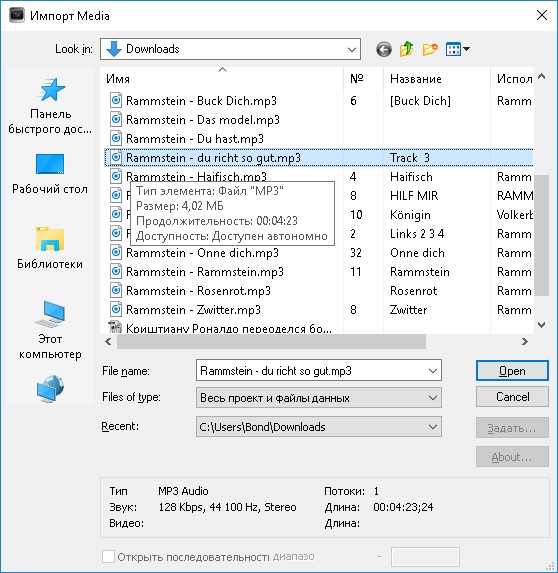Open Библиотеки in the sidebar
558x573 pixels.
click(x=50, y=248)
